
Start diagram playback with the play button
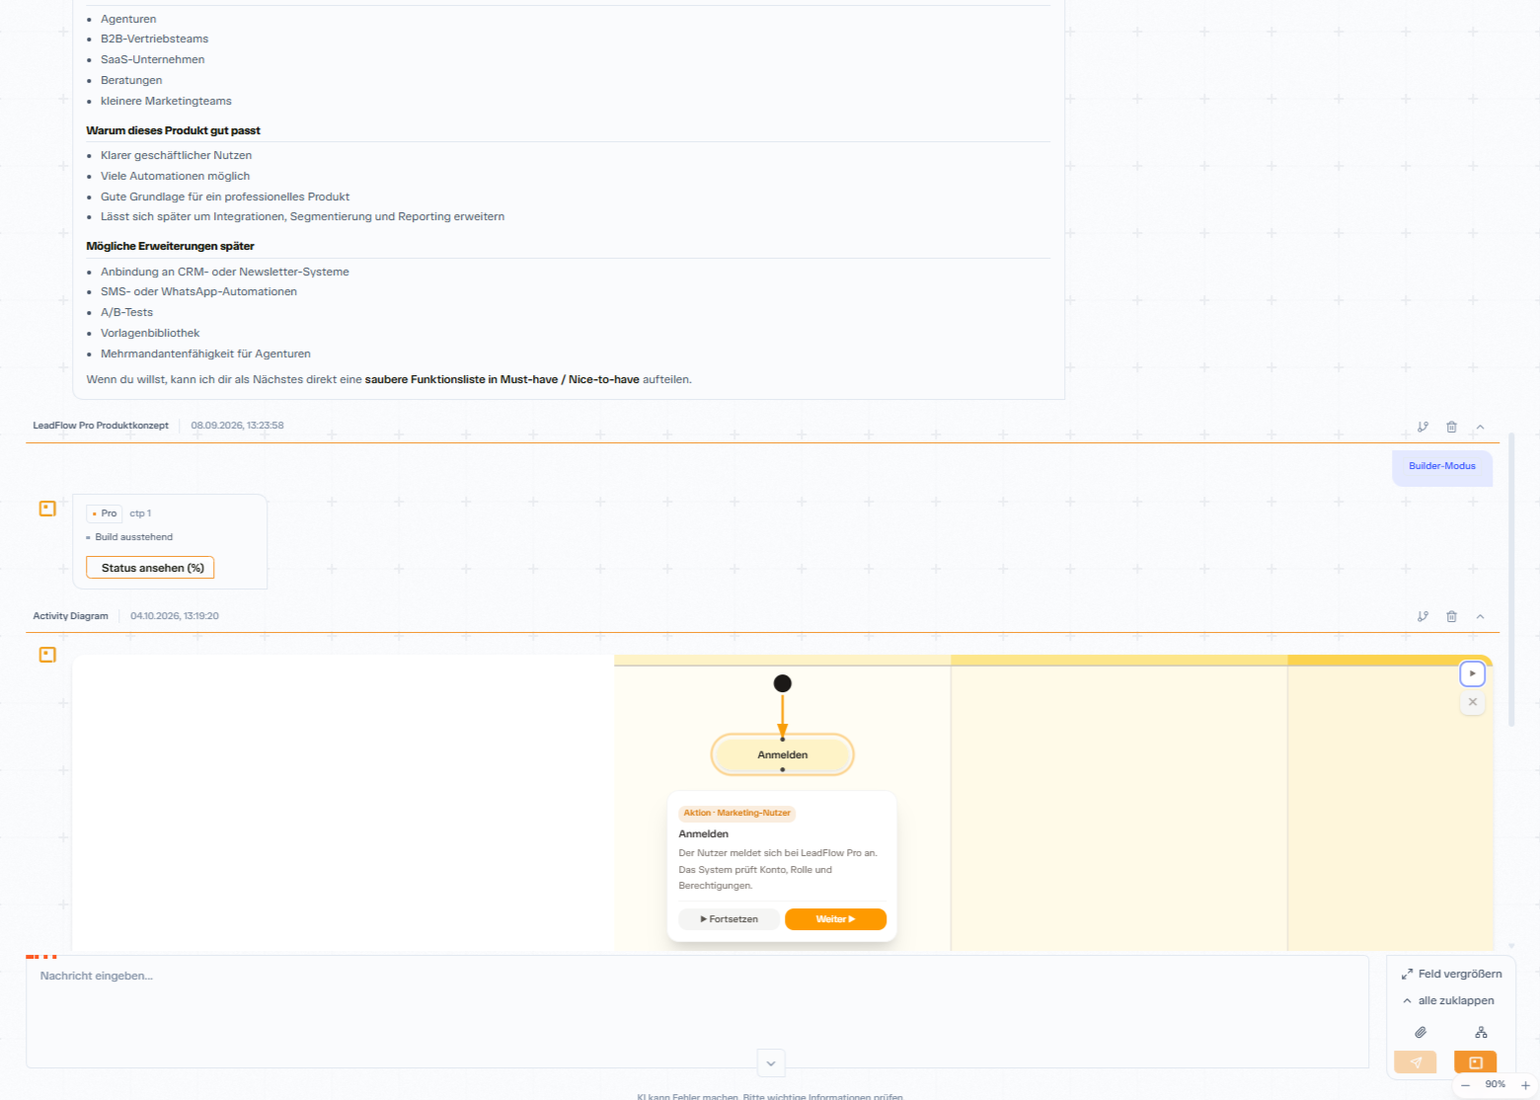[1472, 673]
